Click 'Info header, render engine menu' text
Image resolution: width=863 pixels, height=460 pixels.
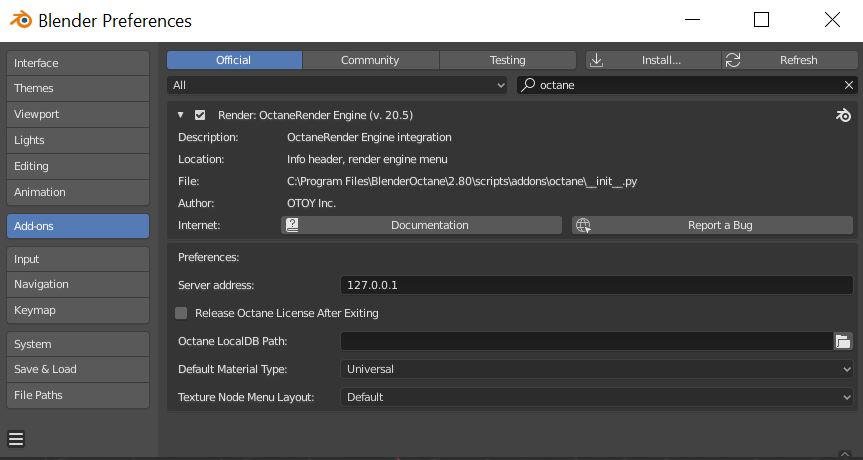pyautogui.click(x=367, y=159)
